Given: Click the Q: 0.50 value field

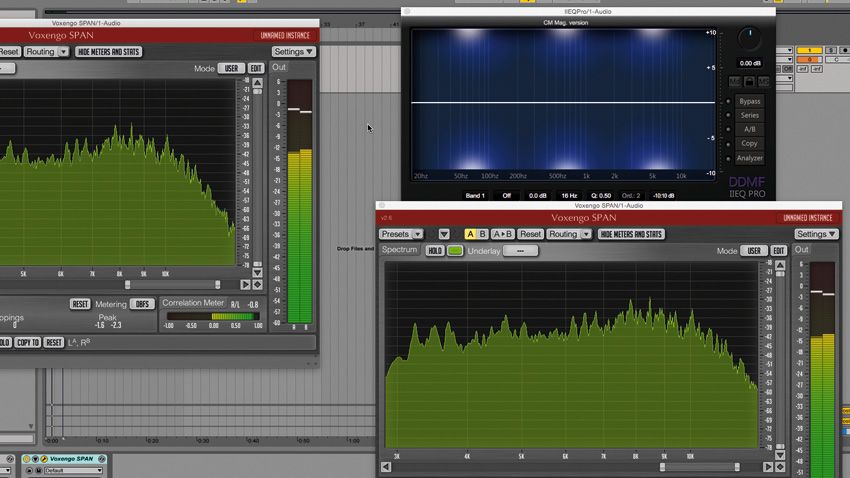Looking at the screenshot, I should point(601,196).
